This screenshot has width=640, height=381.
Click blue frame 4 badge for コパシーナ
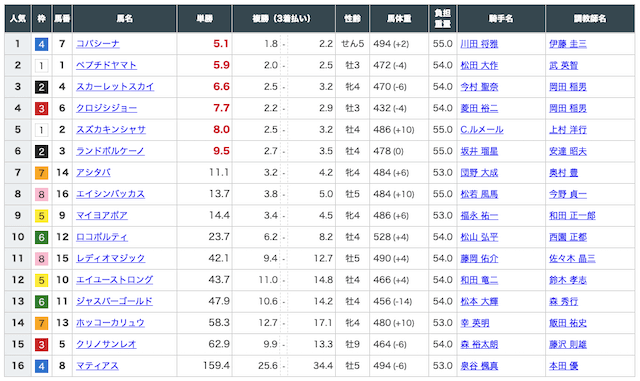pyautogui.click(x=41, y=44)
